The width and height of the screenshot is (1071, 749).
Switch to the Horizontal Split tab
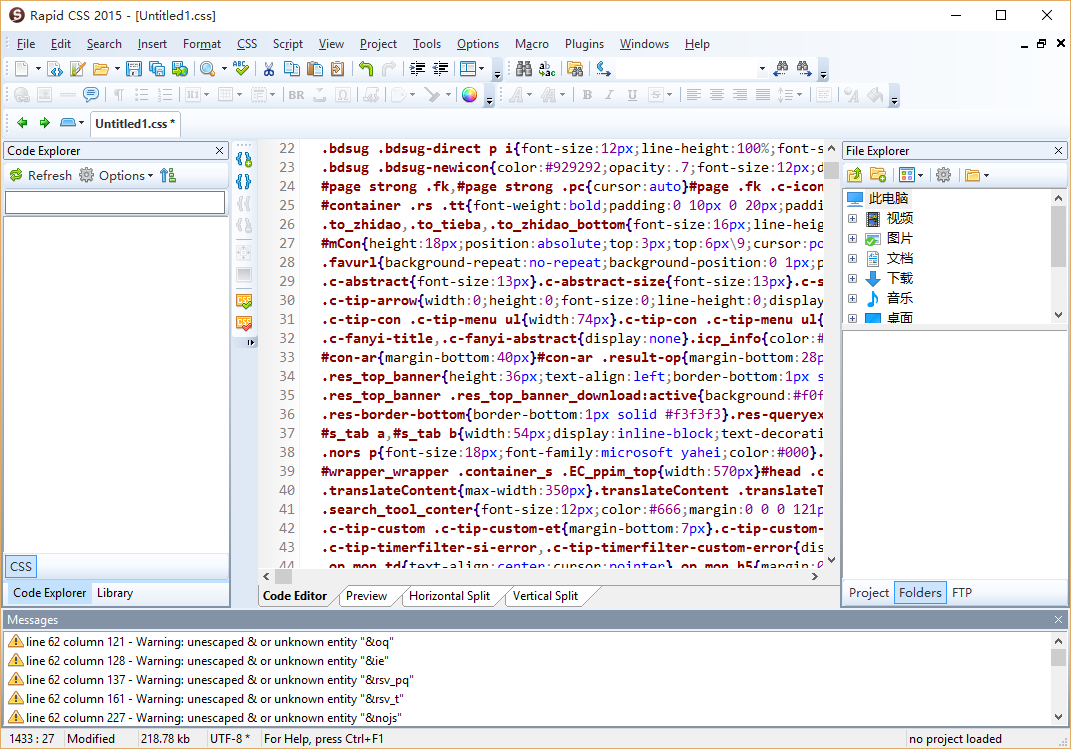click(x=449, y=595)
